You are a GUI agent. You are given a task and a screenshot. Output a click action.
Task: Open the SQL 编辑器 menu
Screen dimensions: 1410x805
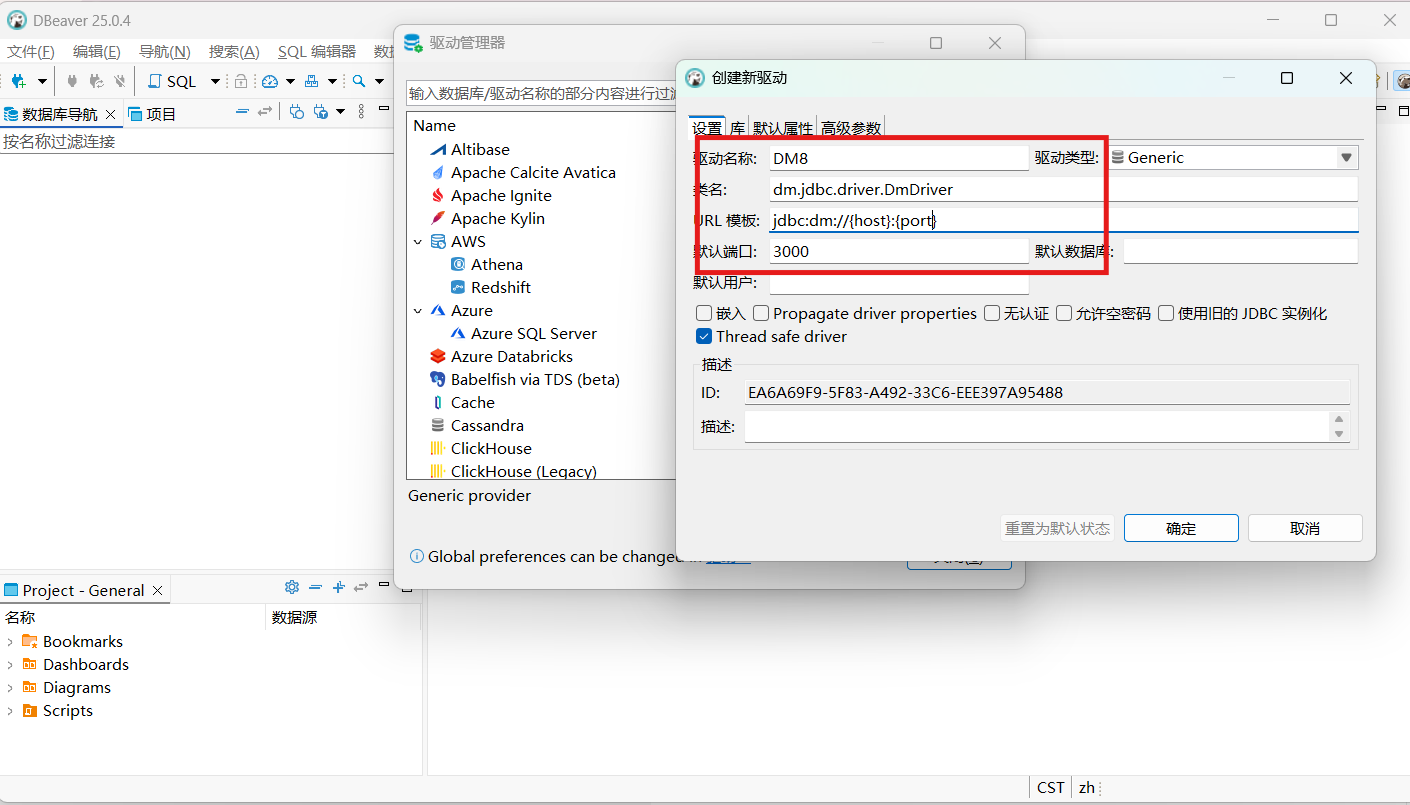[x=317, y=52]
